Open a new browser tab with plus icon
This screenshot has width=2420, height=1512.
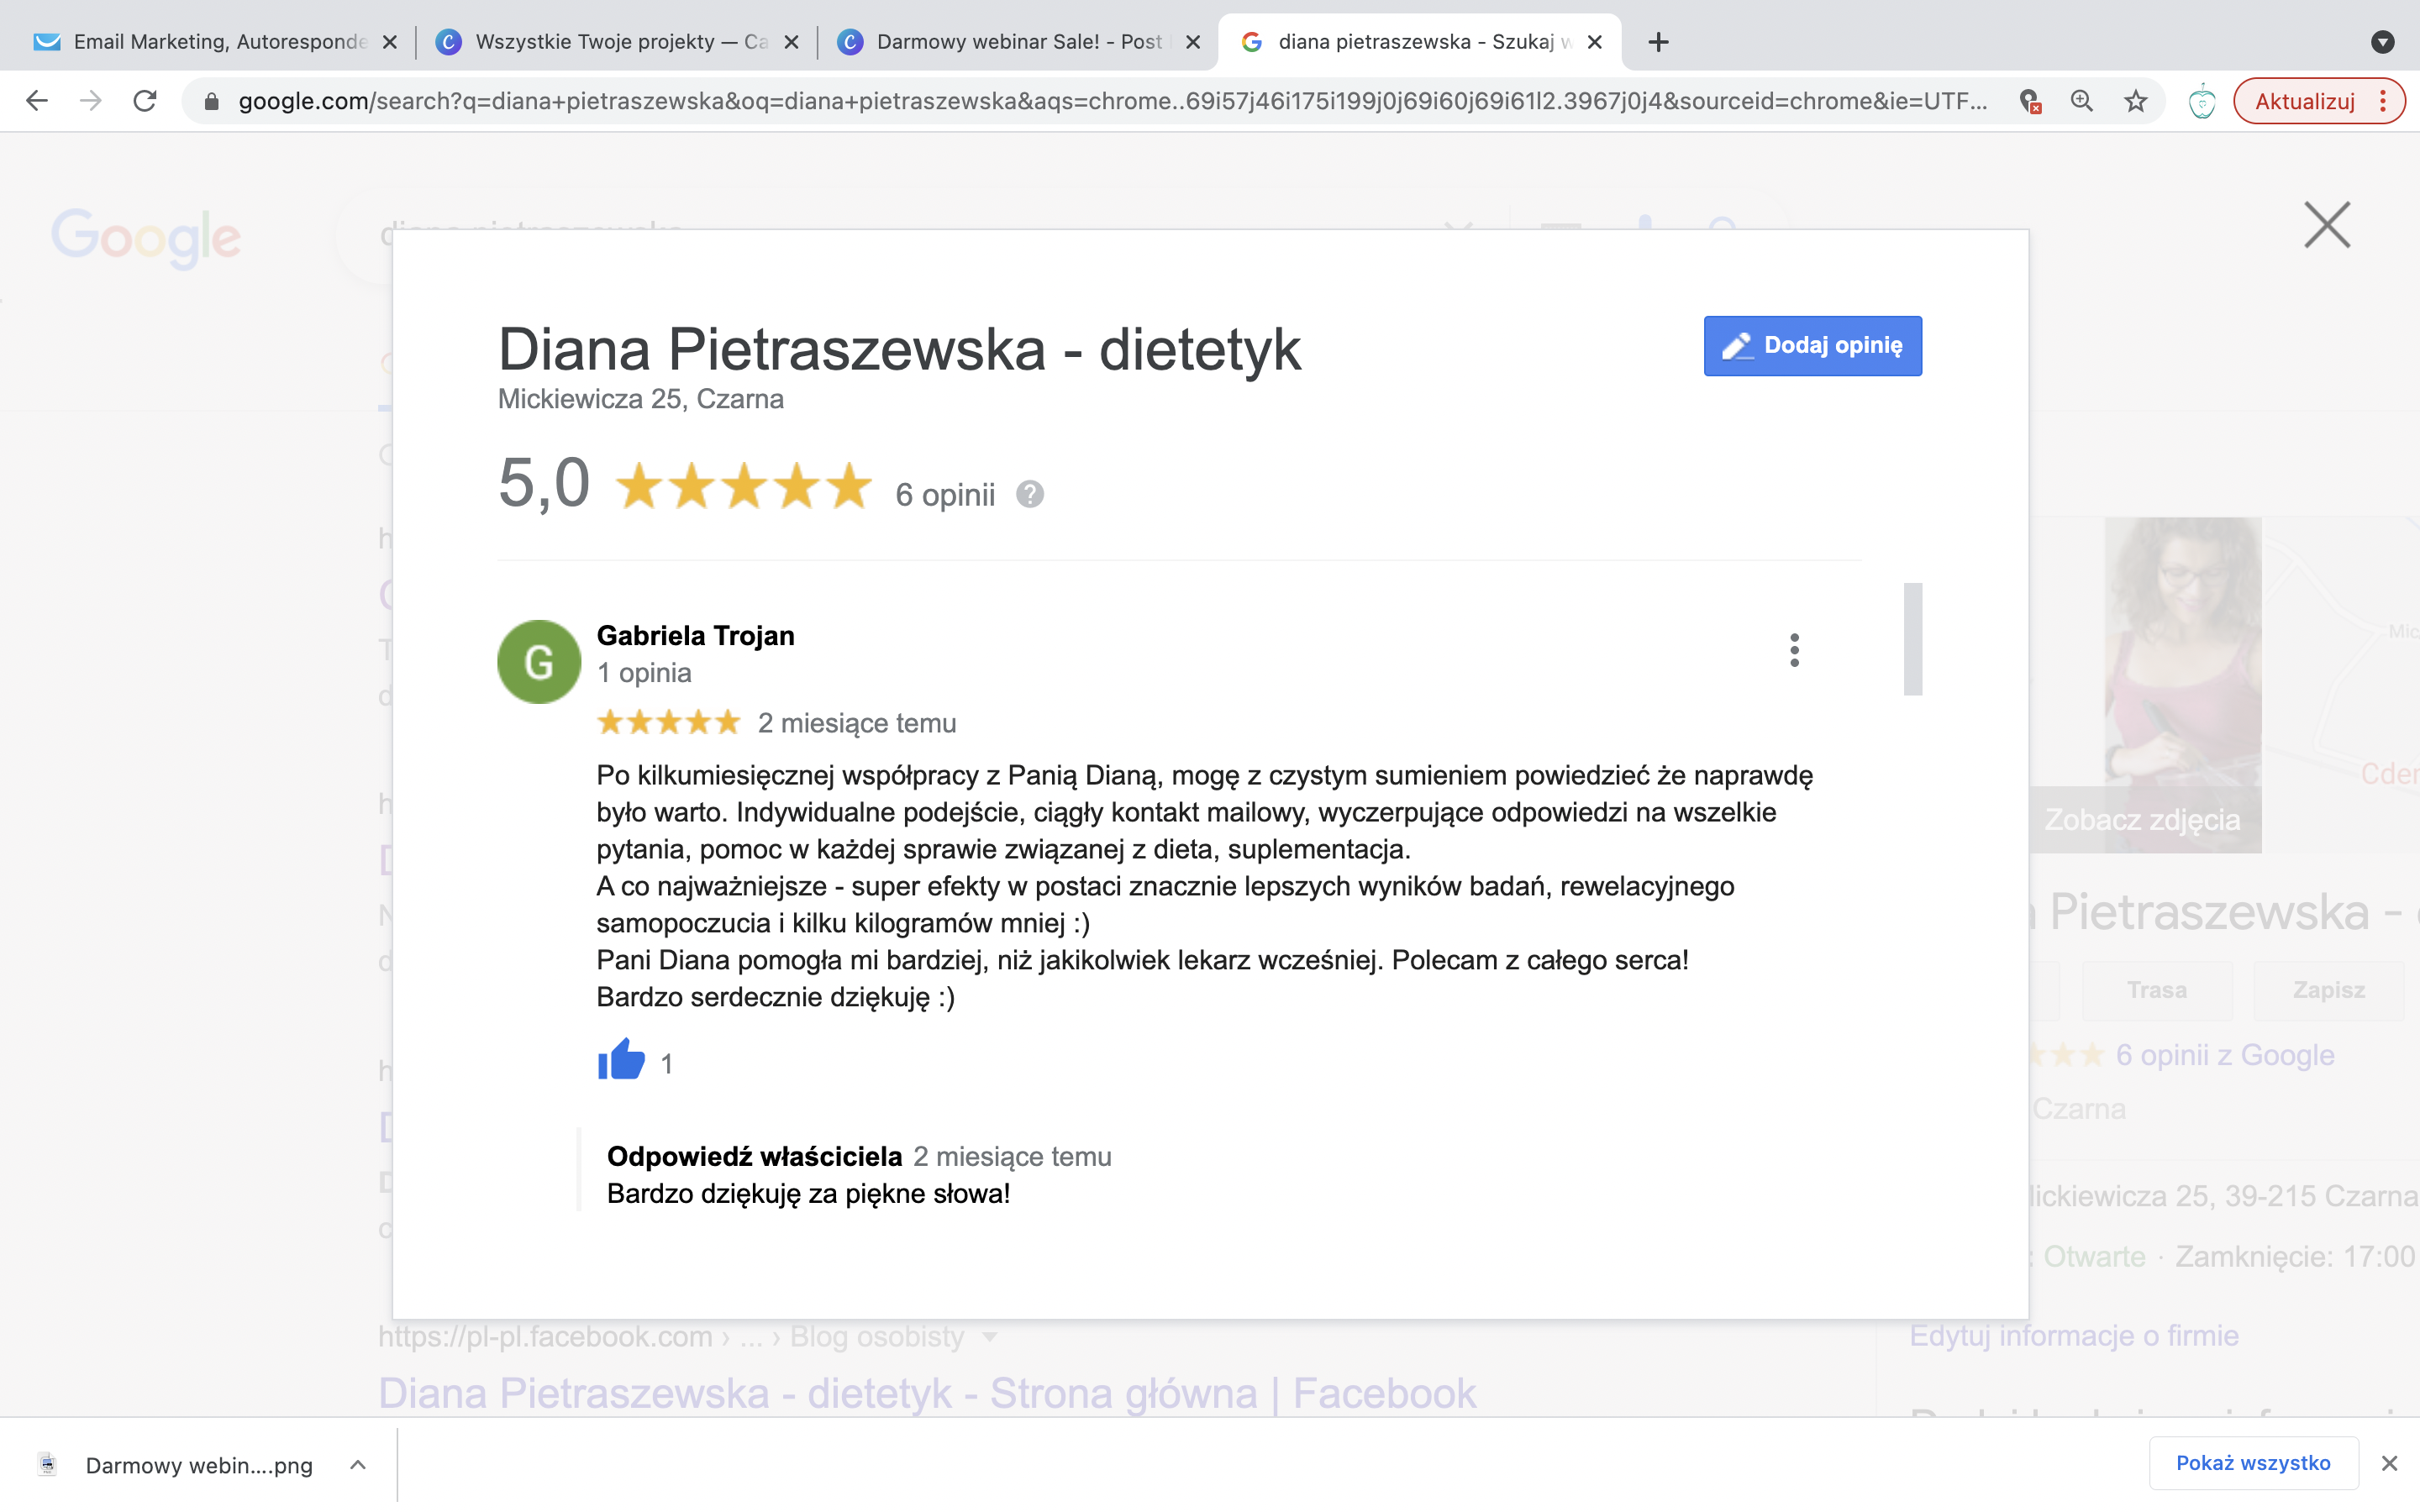[1658, 42]
